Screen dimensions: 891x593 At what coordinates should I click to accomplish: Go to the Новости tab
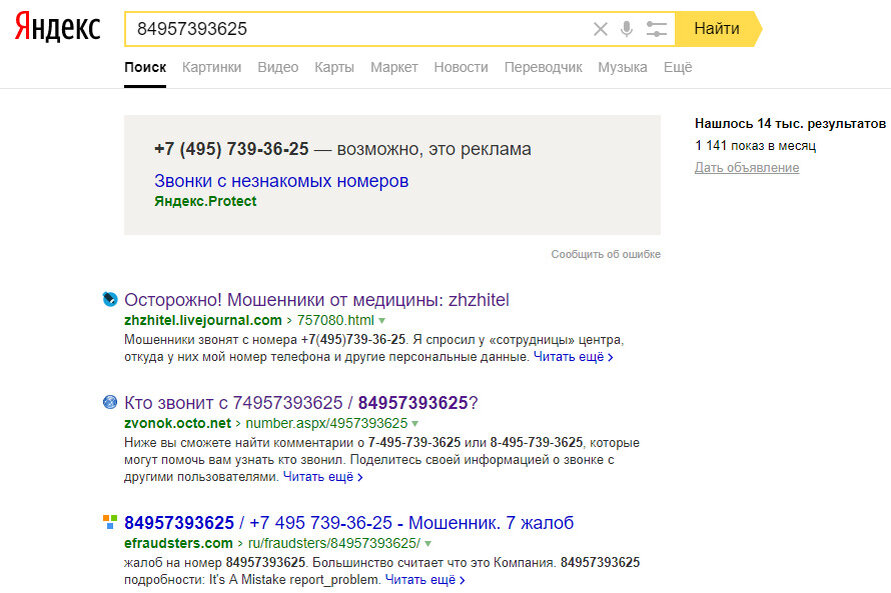click(461, 67)
